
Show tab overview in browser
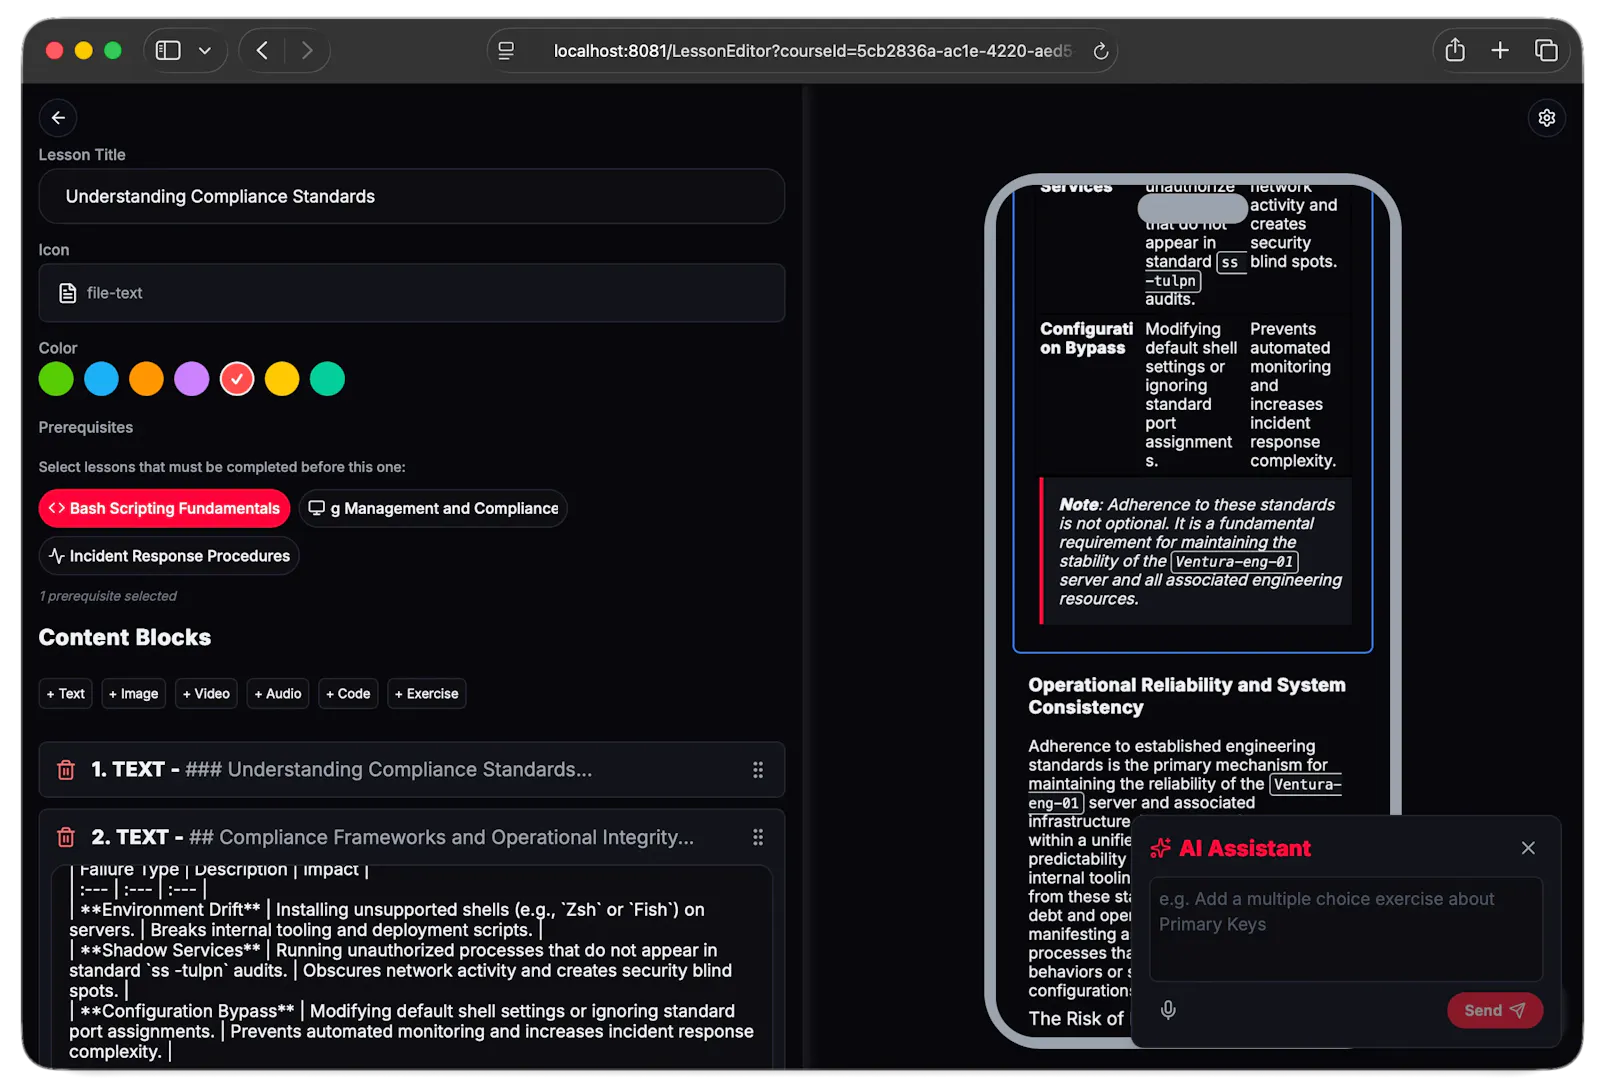1546,50
